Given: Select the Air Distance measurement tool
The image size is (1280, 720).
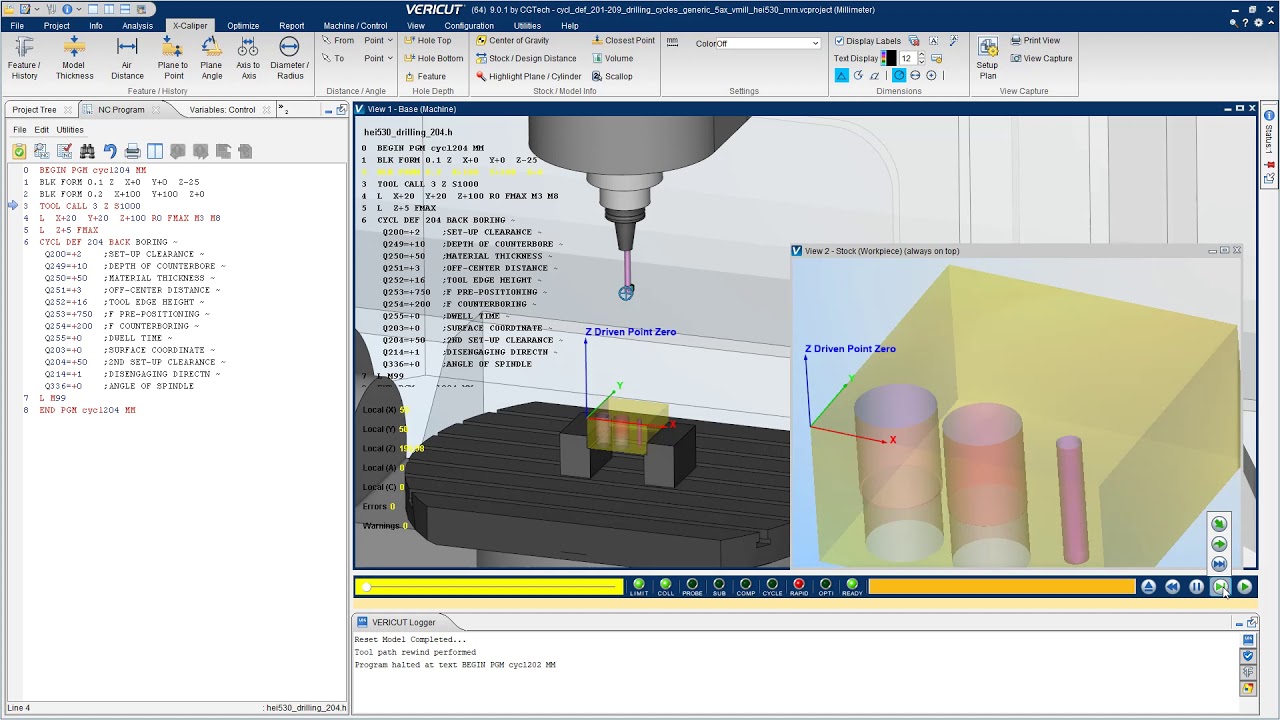Looking at the screenshot, I should tap(127, 58).
